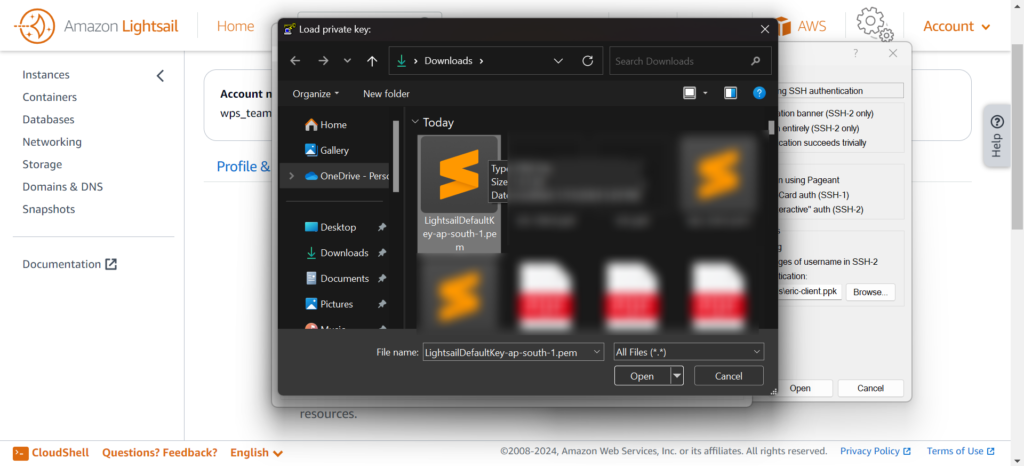Open Gallery in the navigation pane
Image resolution: width=1024 pixels, height=466 pixels.
tap(334, 150)
